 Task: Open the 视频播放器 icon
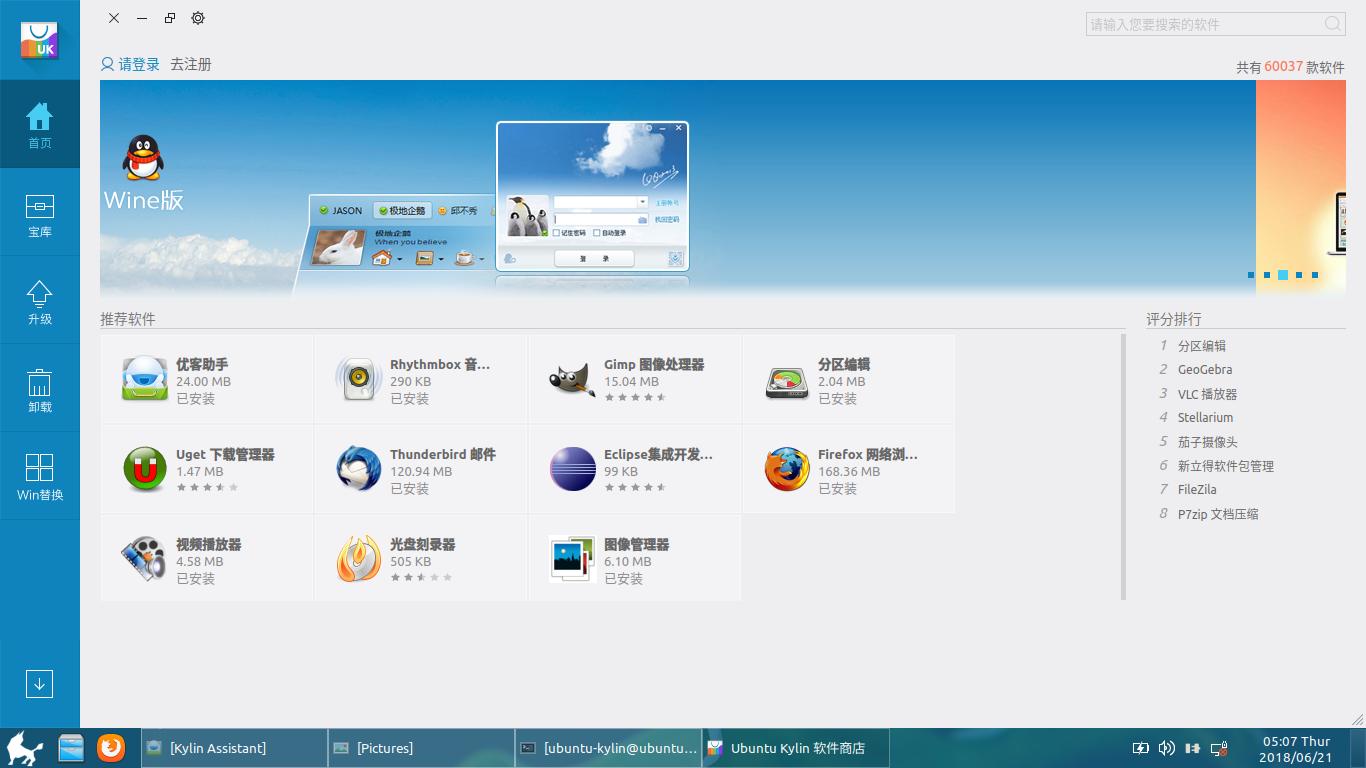pos(145,559)
